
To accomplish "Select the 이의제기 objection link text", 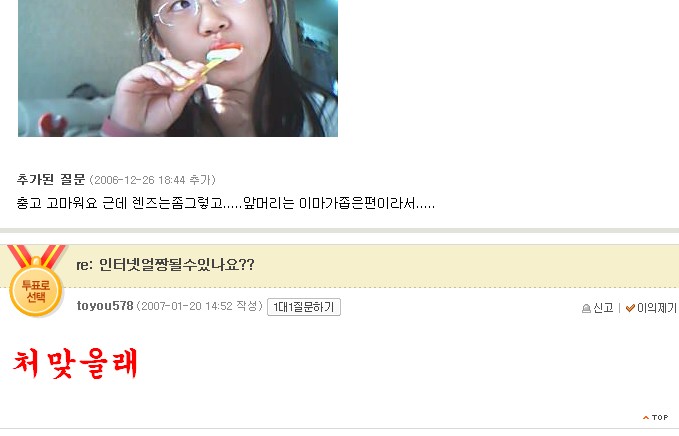I will point(656,308).
